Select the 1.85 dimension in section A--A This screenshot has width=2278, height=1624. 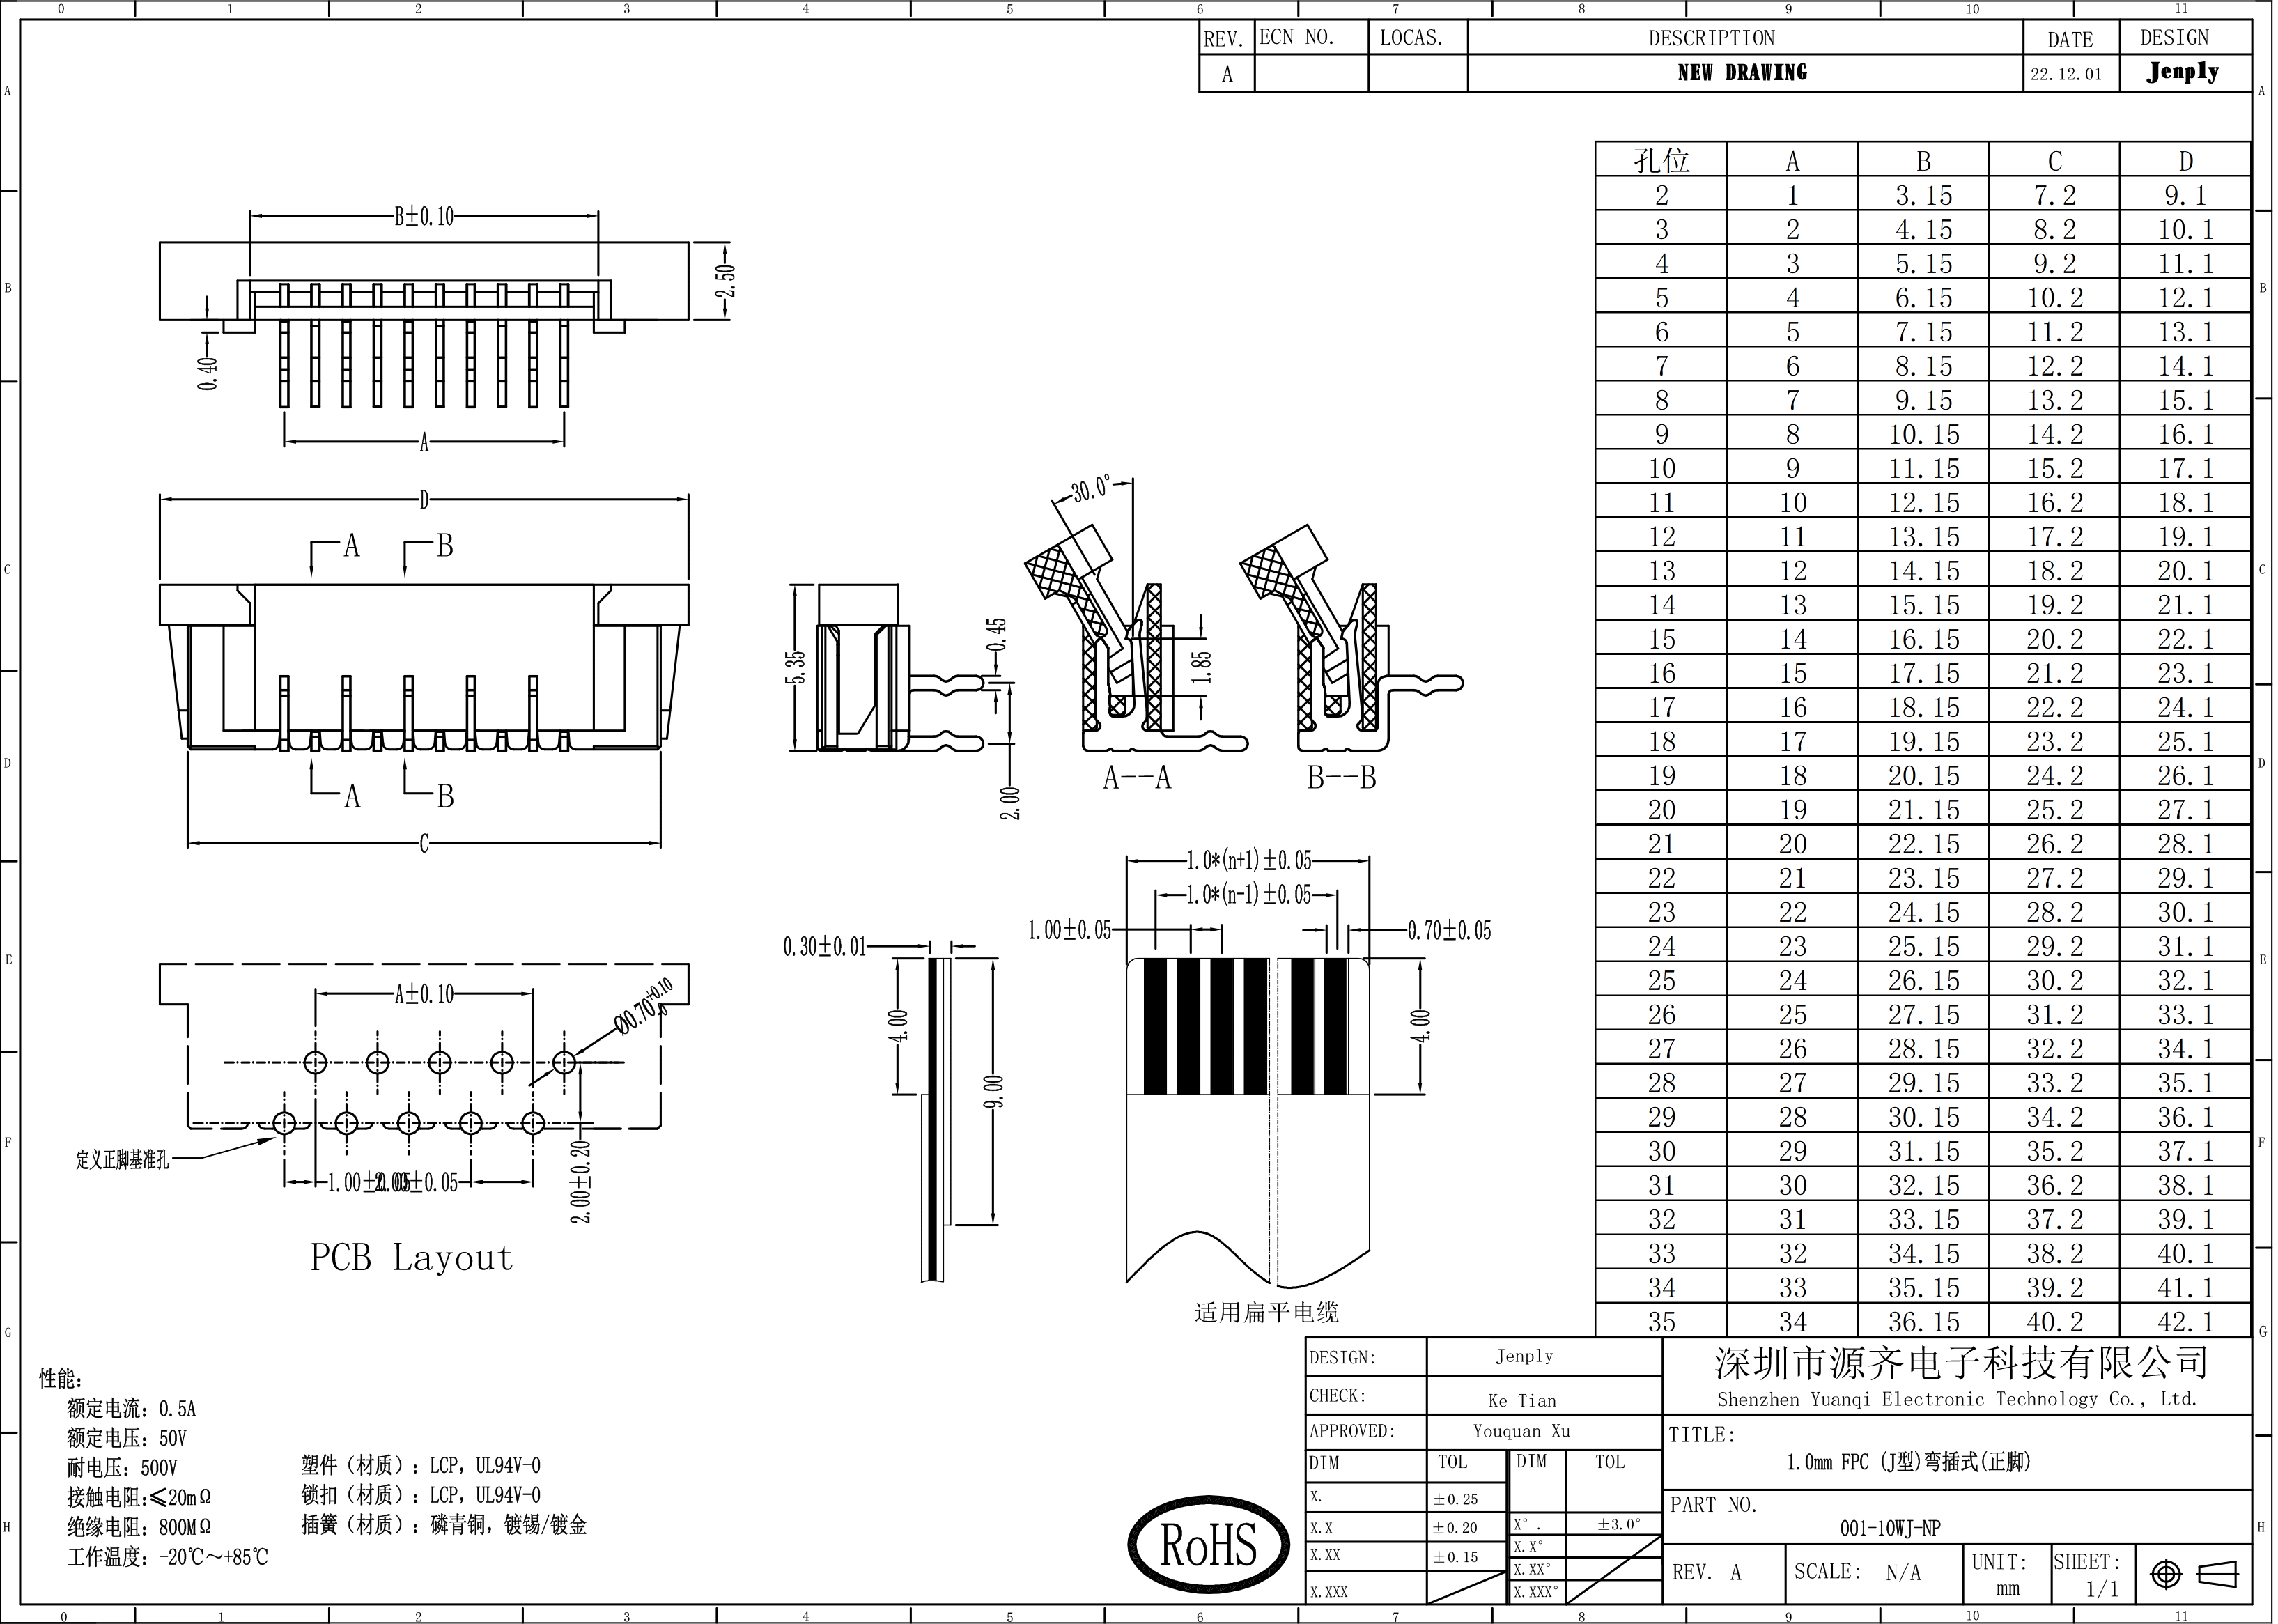pyautogui.click(x=1202, y=666)
